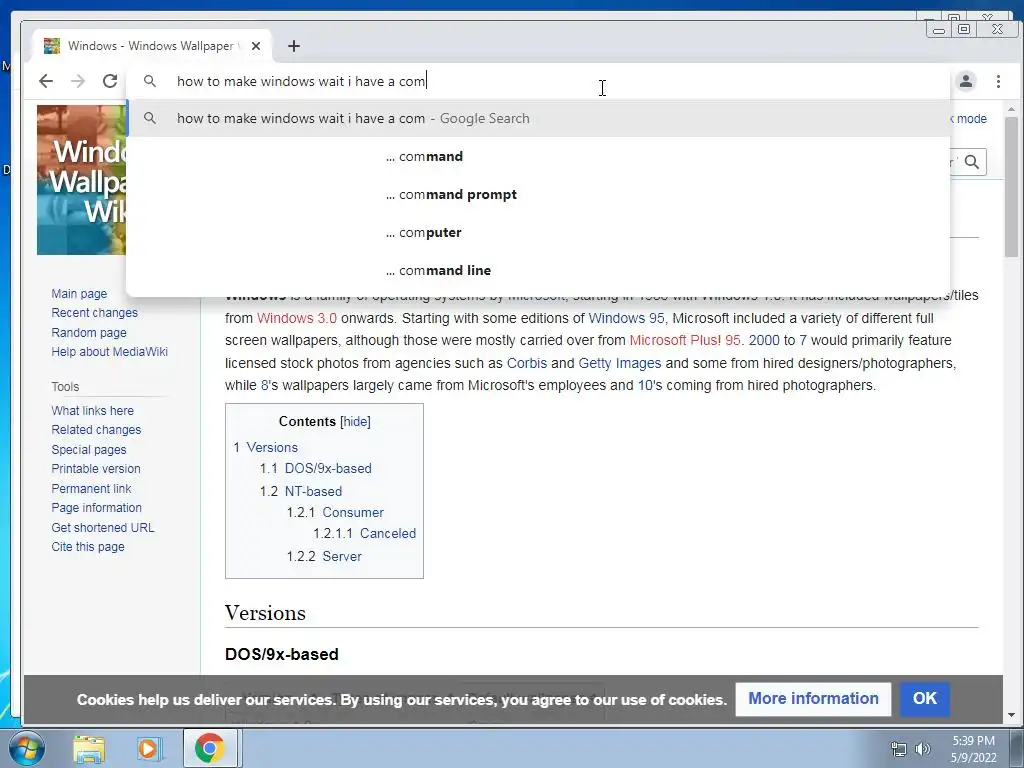Click the Chrome forward arrow
Screen dimensions: 1024x768
click(x=78, y=81)
